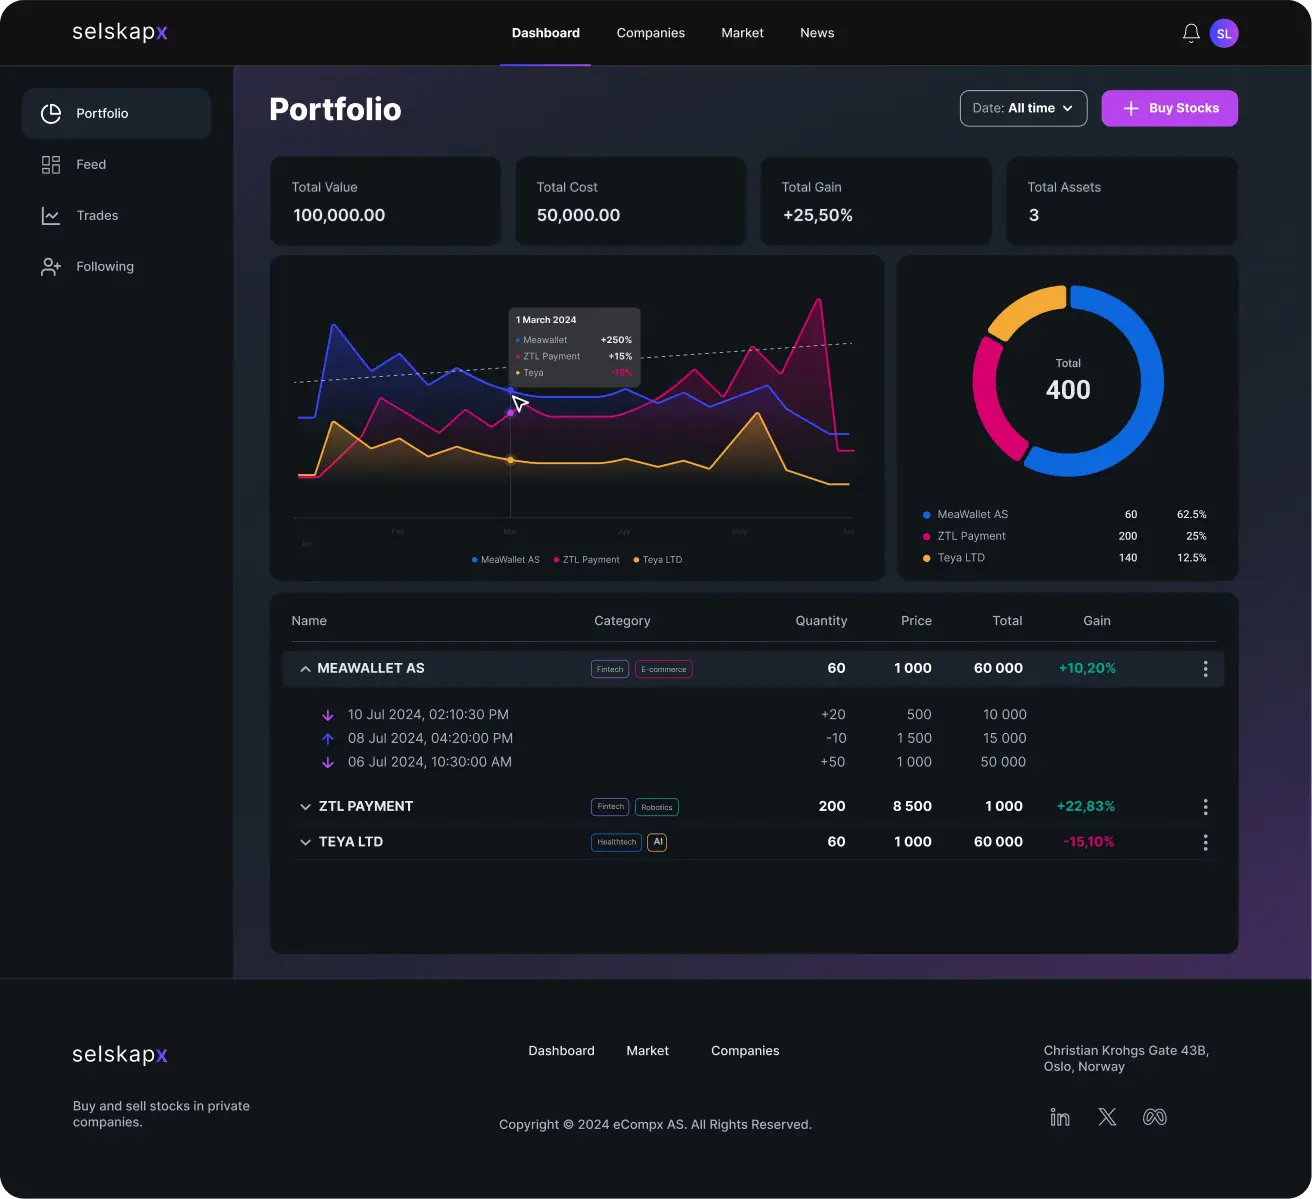The image size is (1312, 1199).
Task: Expand the ZTL PAYMENT row
Action: pos(305,807)
